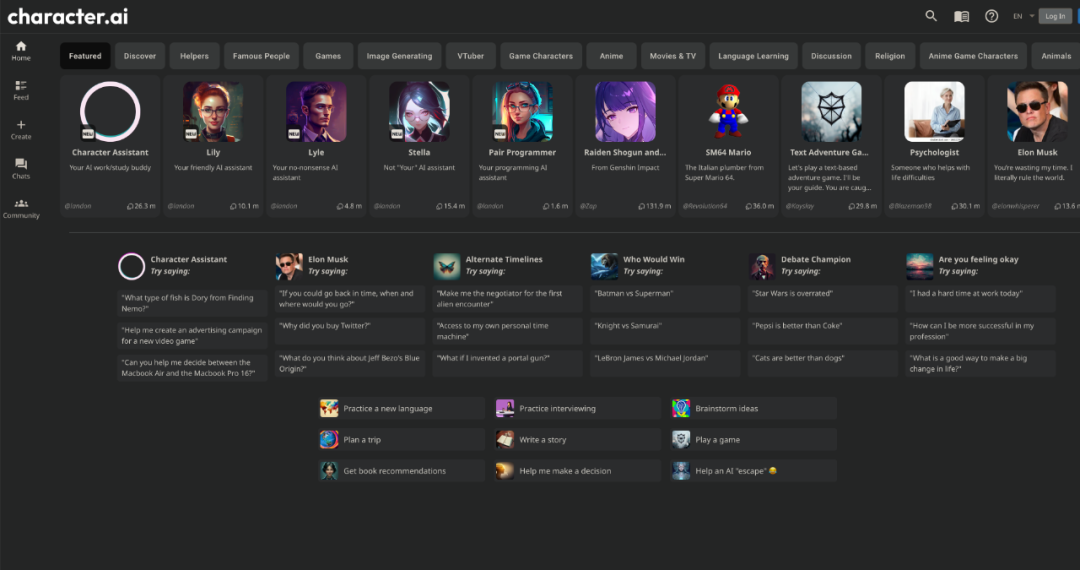Click the Who Would Win avatar
This screenshot has height=570, width=1080.
604,266
